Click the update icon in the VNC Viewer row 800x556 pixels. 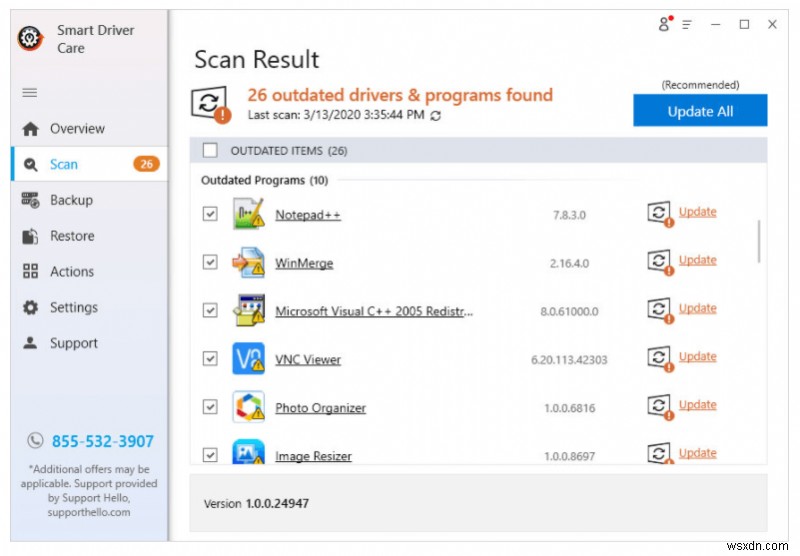pyautogui.click(x=661, y=359)
